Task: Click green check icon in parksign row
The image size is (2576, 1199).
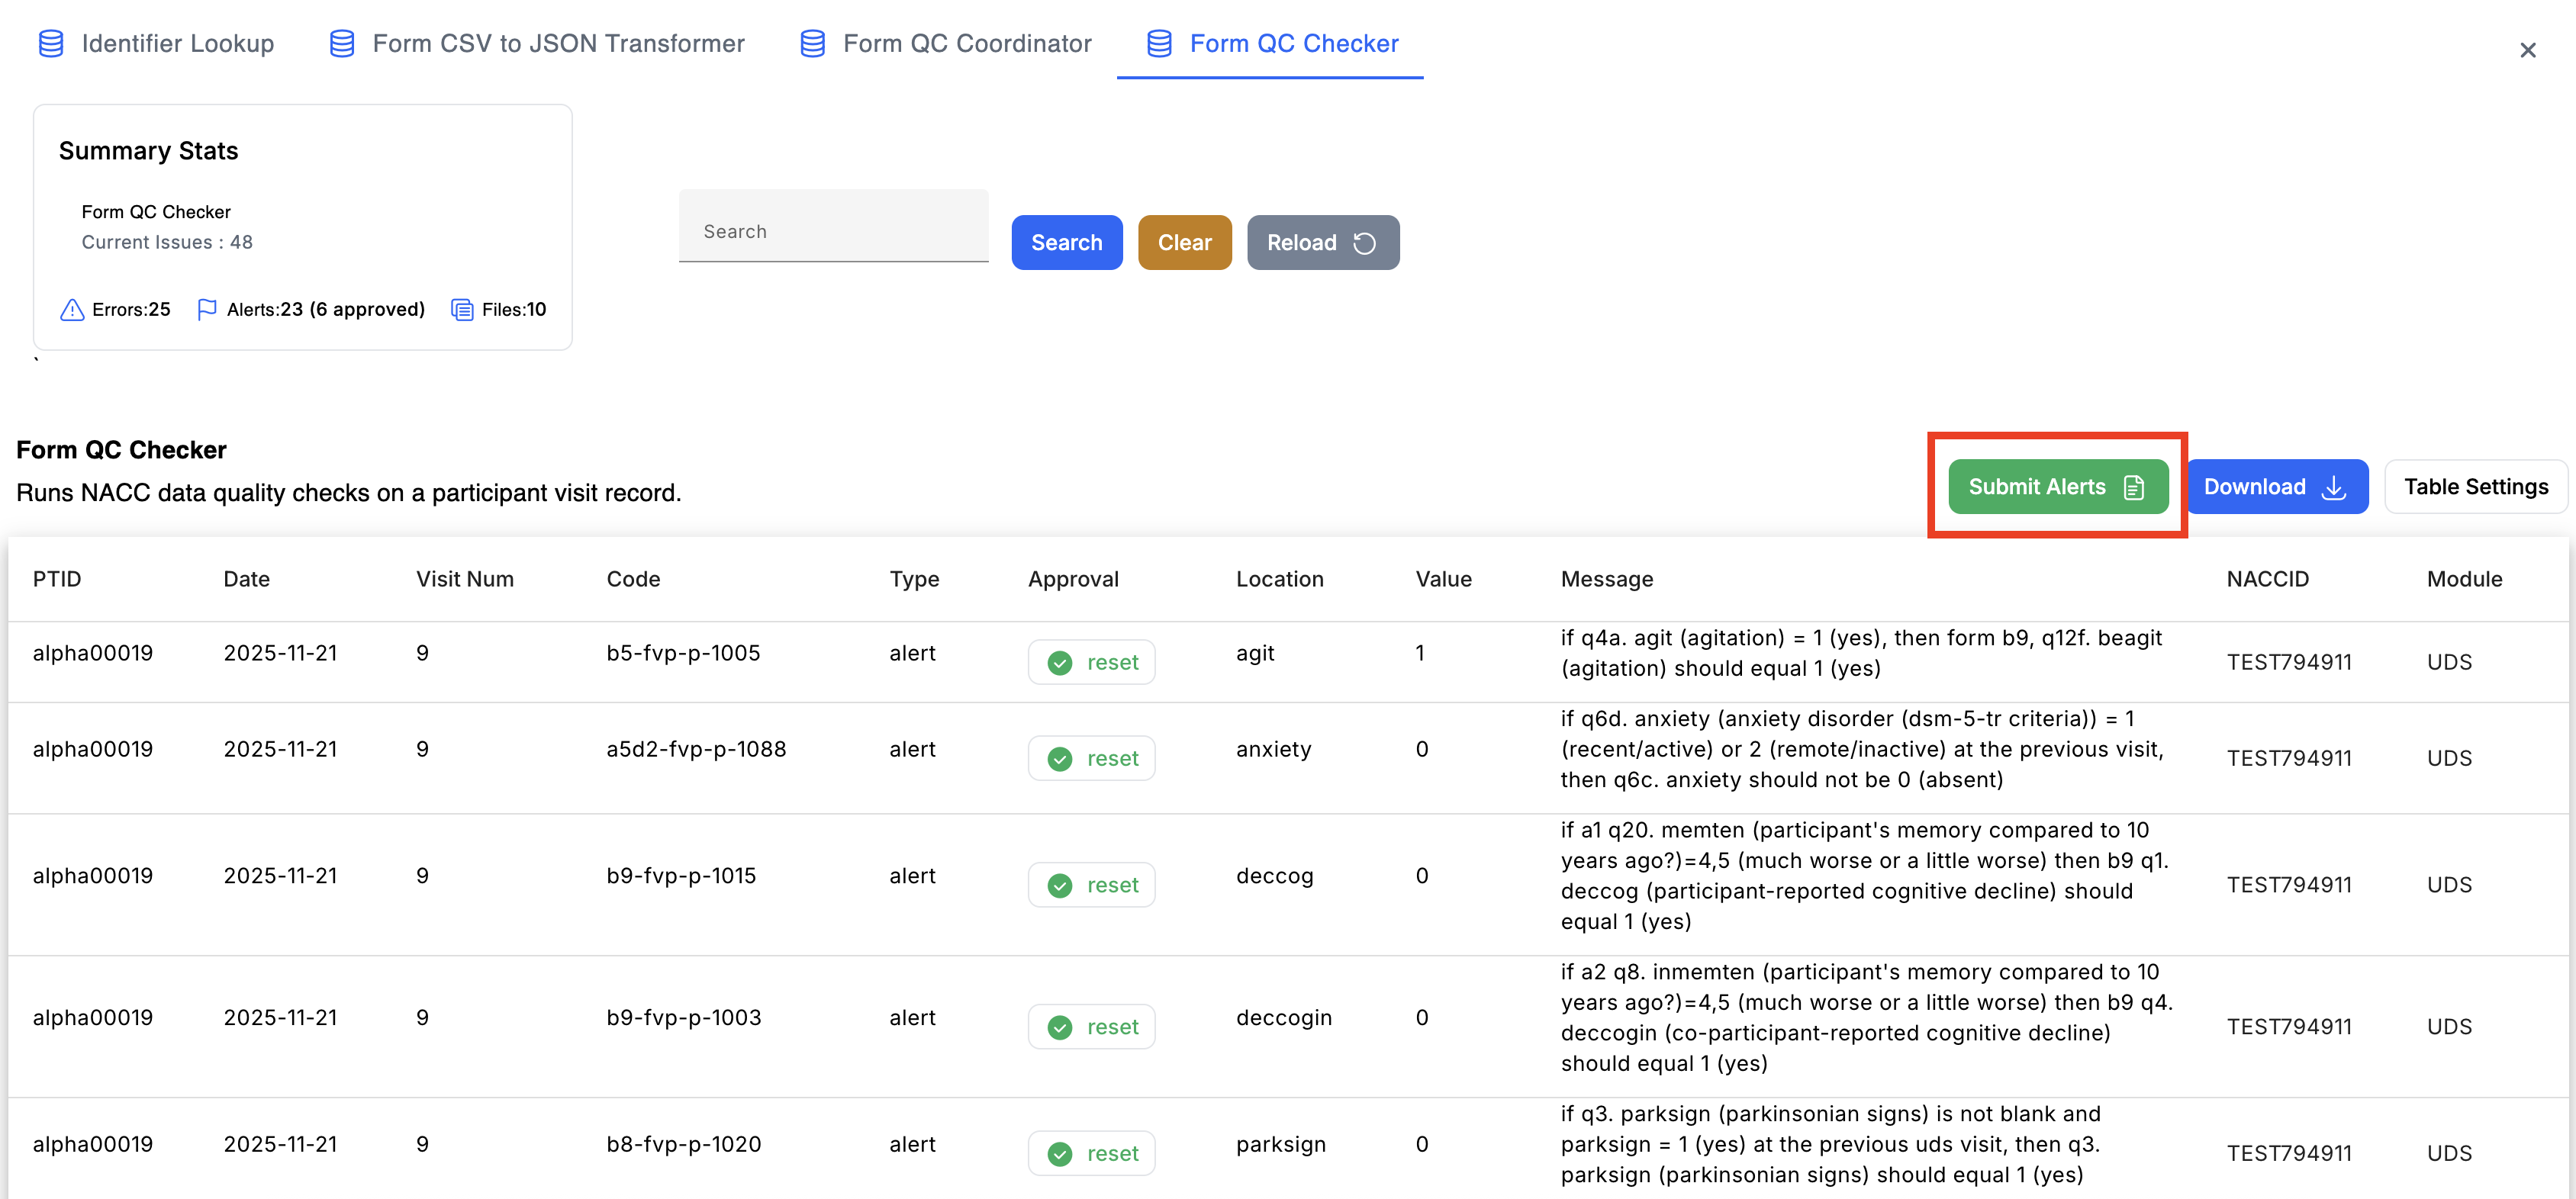Action: (1060, 1154)
